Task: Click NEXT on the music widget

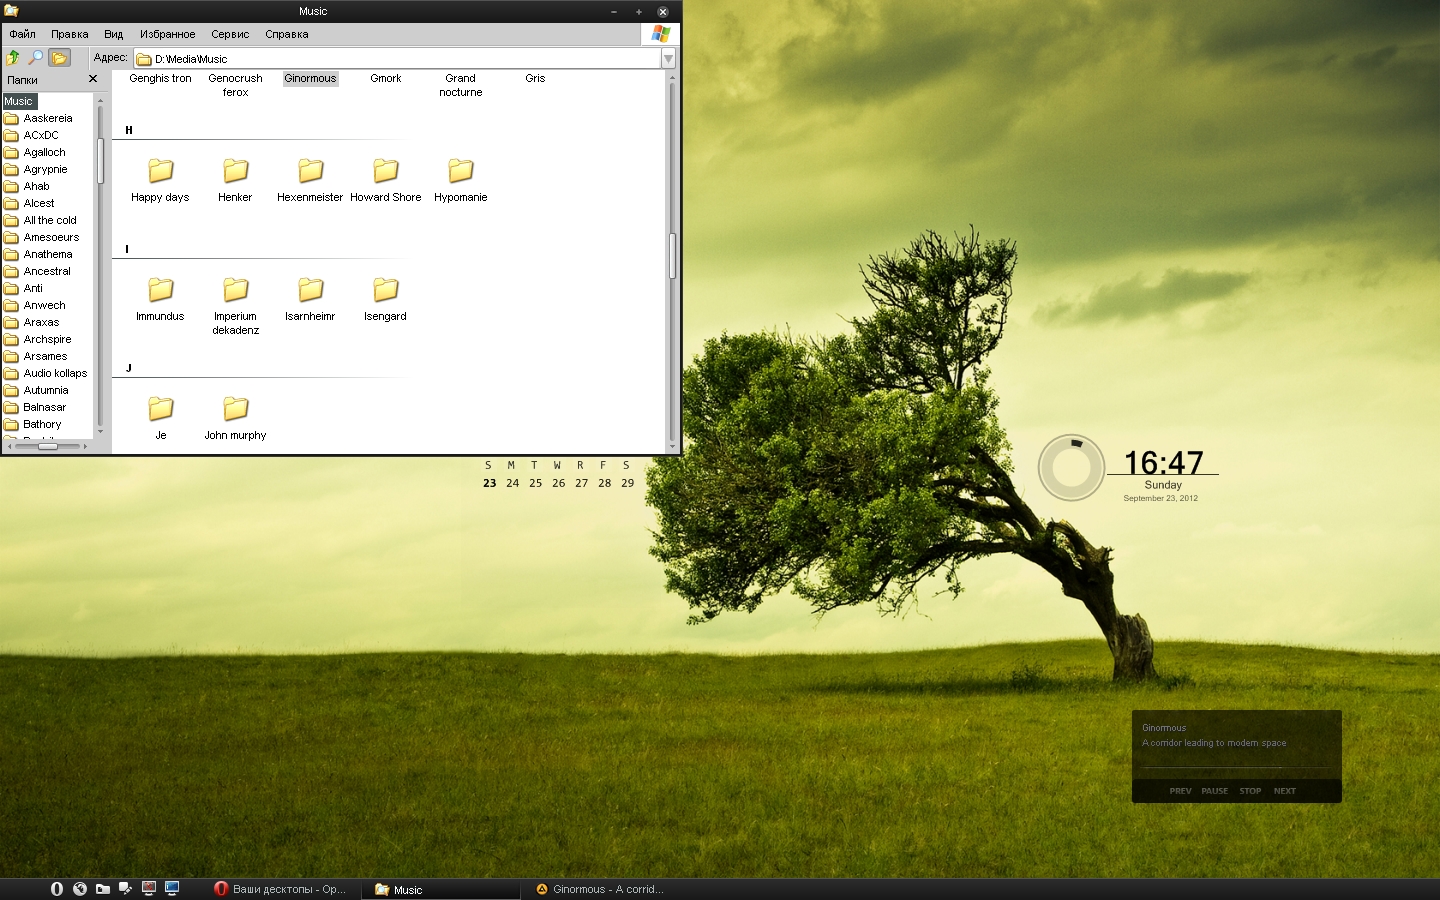Action: (1284, 791)
